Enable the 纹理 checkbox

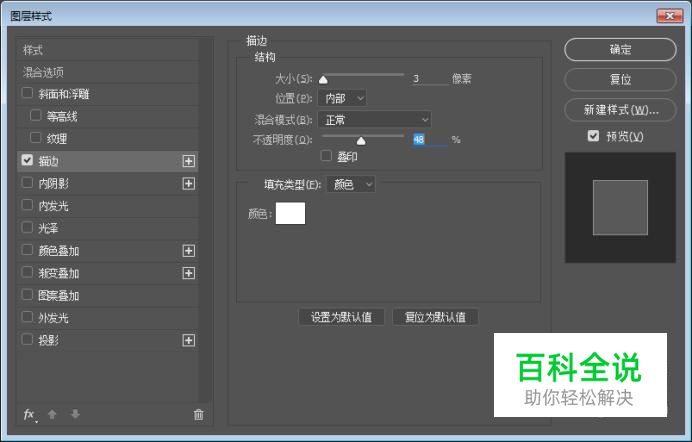pyautogui.click(x=36, y=138)
